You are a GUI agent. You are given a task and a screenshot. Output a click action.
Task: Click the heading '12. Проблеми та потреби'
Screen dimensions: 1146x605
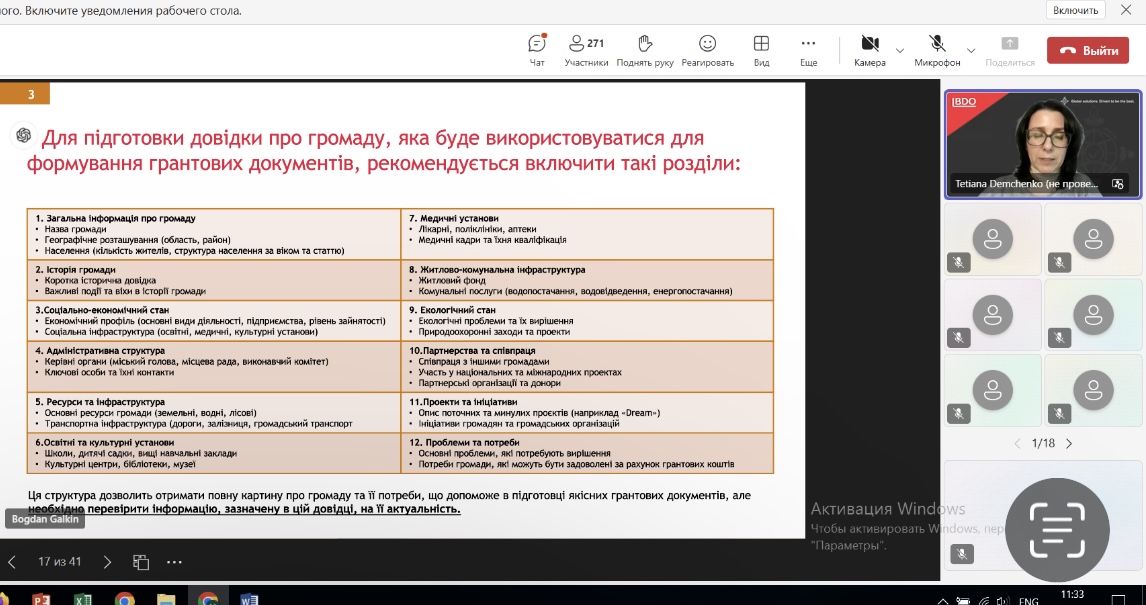464,443
